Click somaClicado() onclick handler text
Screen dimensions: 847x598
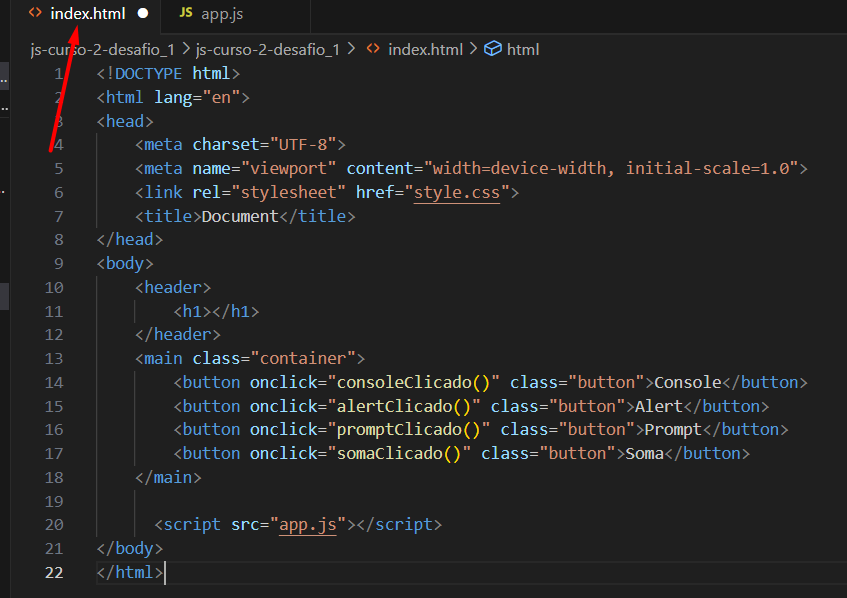coord(398,454)
